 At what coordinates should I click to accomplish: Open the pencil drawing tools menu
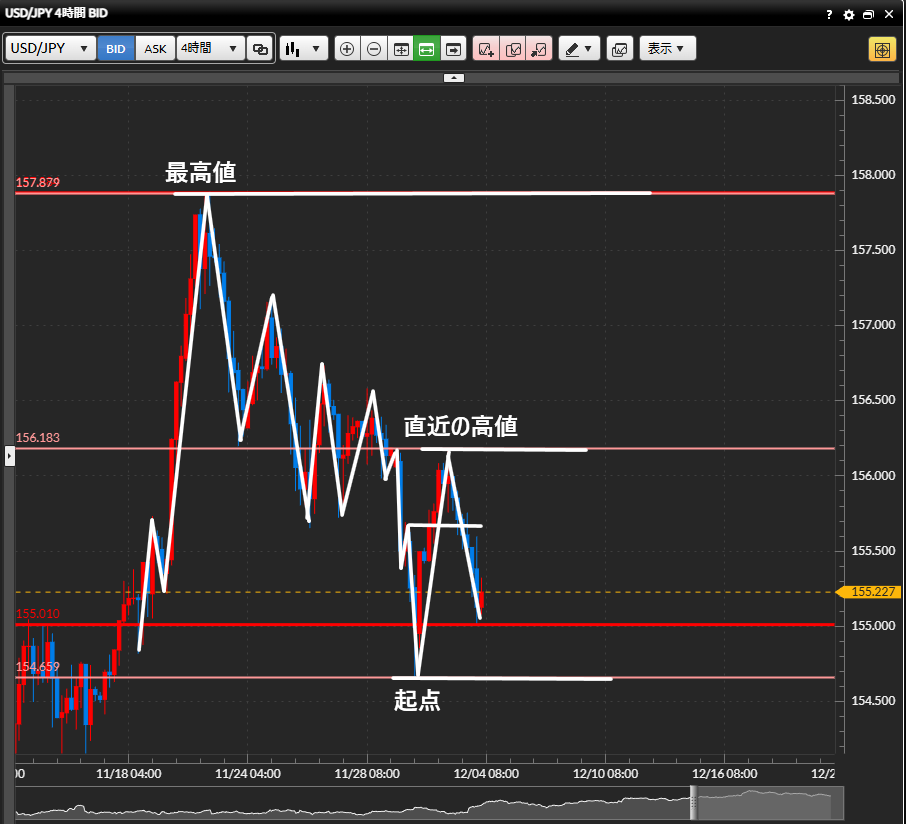coord(578,48)
